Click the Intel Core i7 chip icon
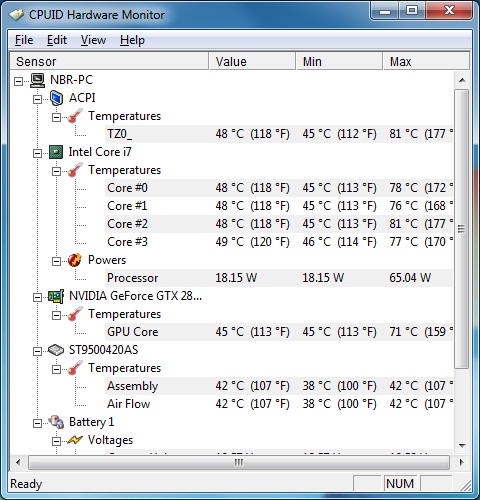The image size is (480, 500). pyautogui.click(x=56, y=152)
